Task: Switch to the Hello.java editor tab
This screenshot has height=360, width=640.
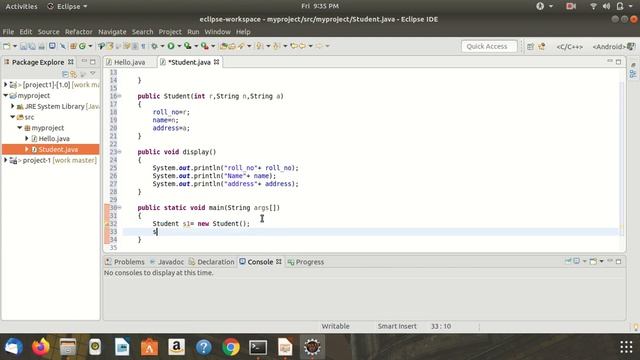Action: point(129,62)
